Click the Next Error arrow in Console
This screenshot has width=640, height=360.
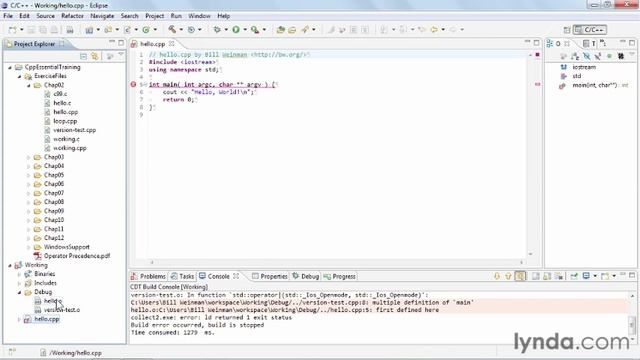[x=497, y=276]
